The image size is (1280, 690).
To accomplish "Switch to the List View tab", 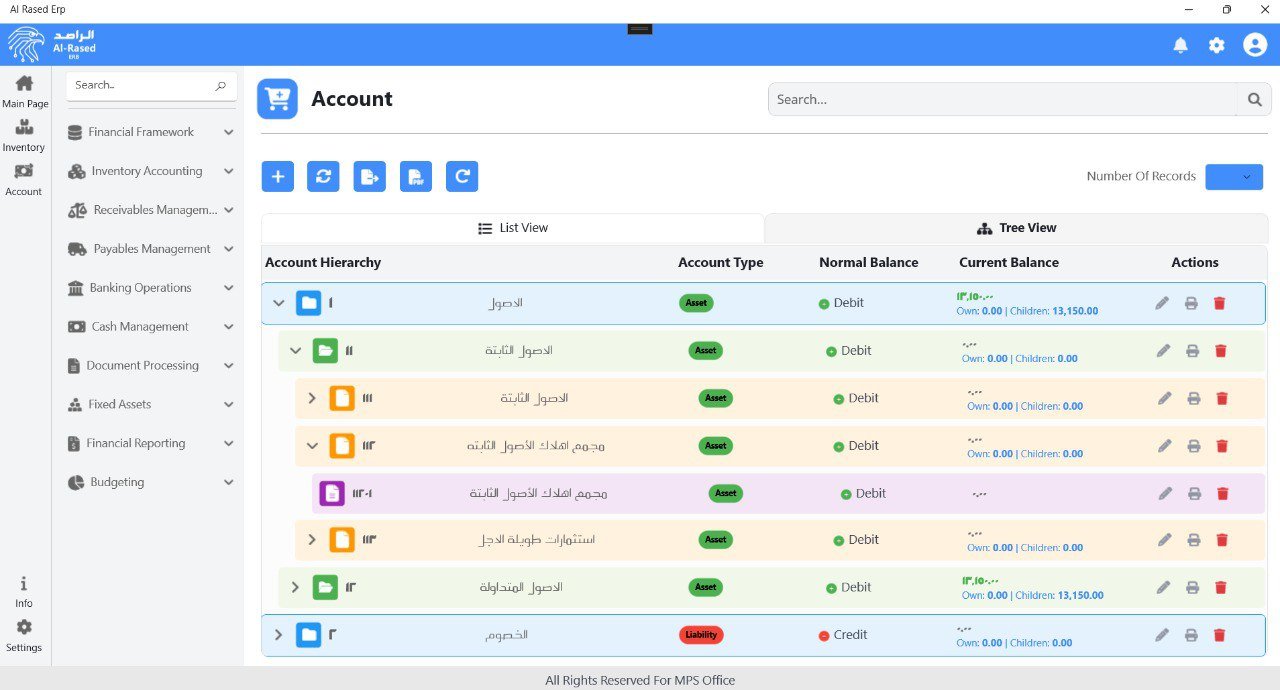I will (513, 228).
